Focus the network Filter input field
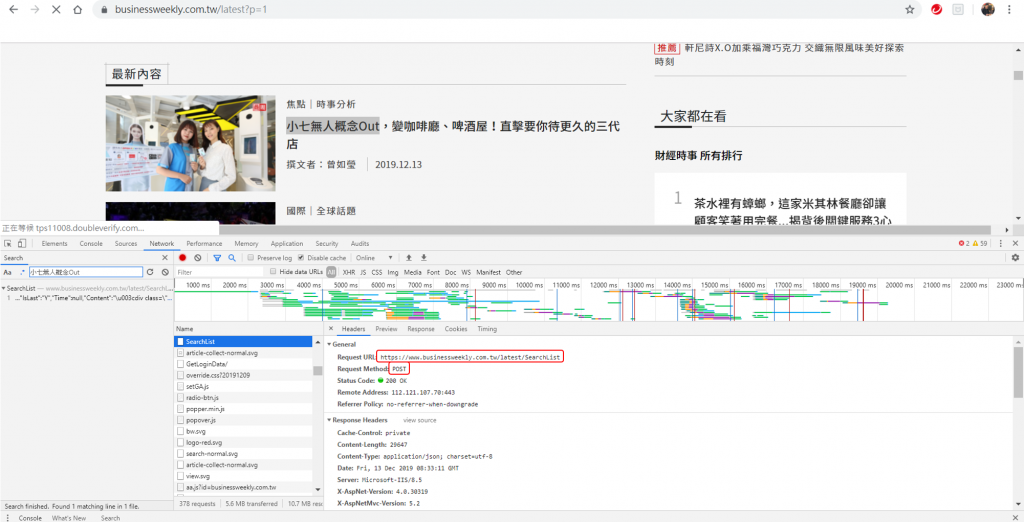 (220, 272)
